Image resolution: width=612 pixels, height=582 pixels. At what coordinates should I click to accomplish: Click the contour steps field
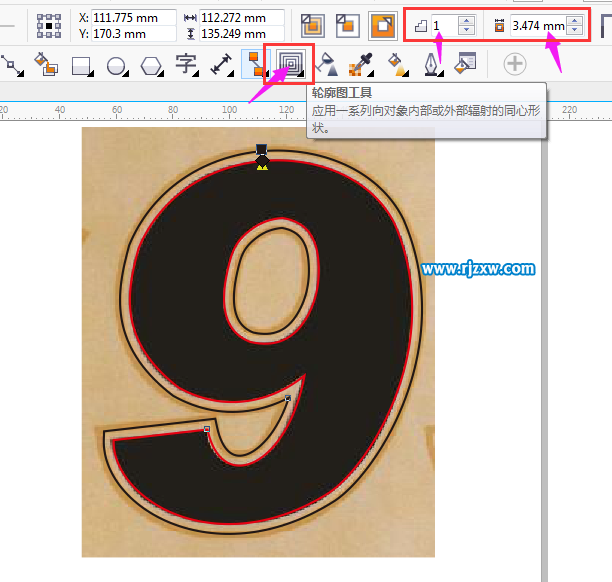(x=445, y=26)
